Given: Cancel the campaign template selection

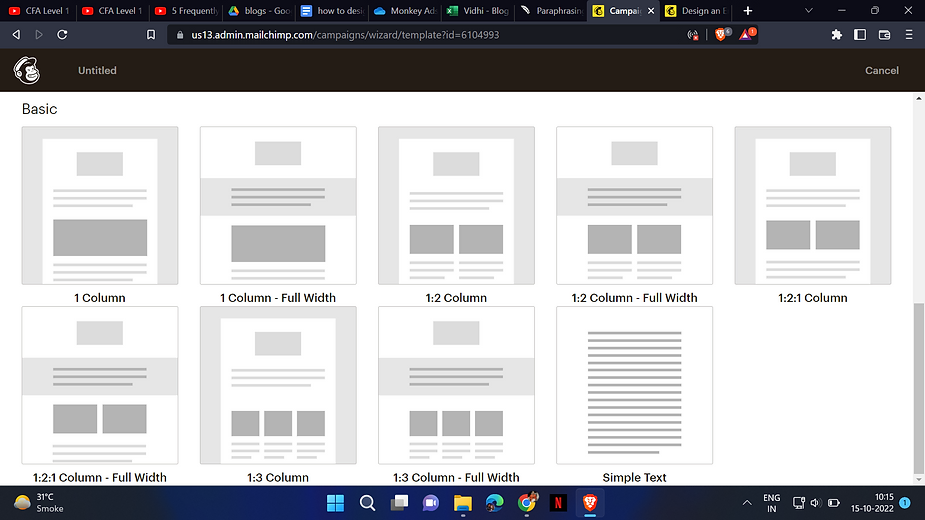Looking at the screenshot, I should (x=881, y=70).
